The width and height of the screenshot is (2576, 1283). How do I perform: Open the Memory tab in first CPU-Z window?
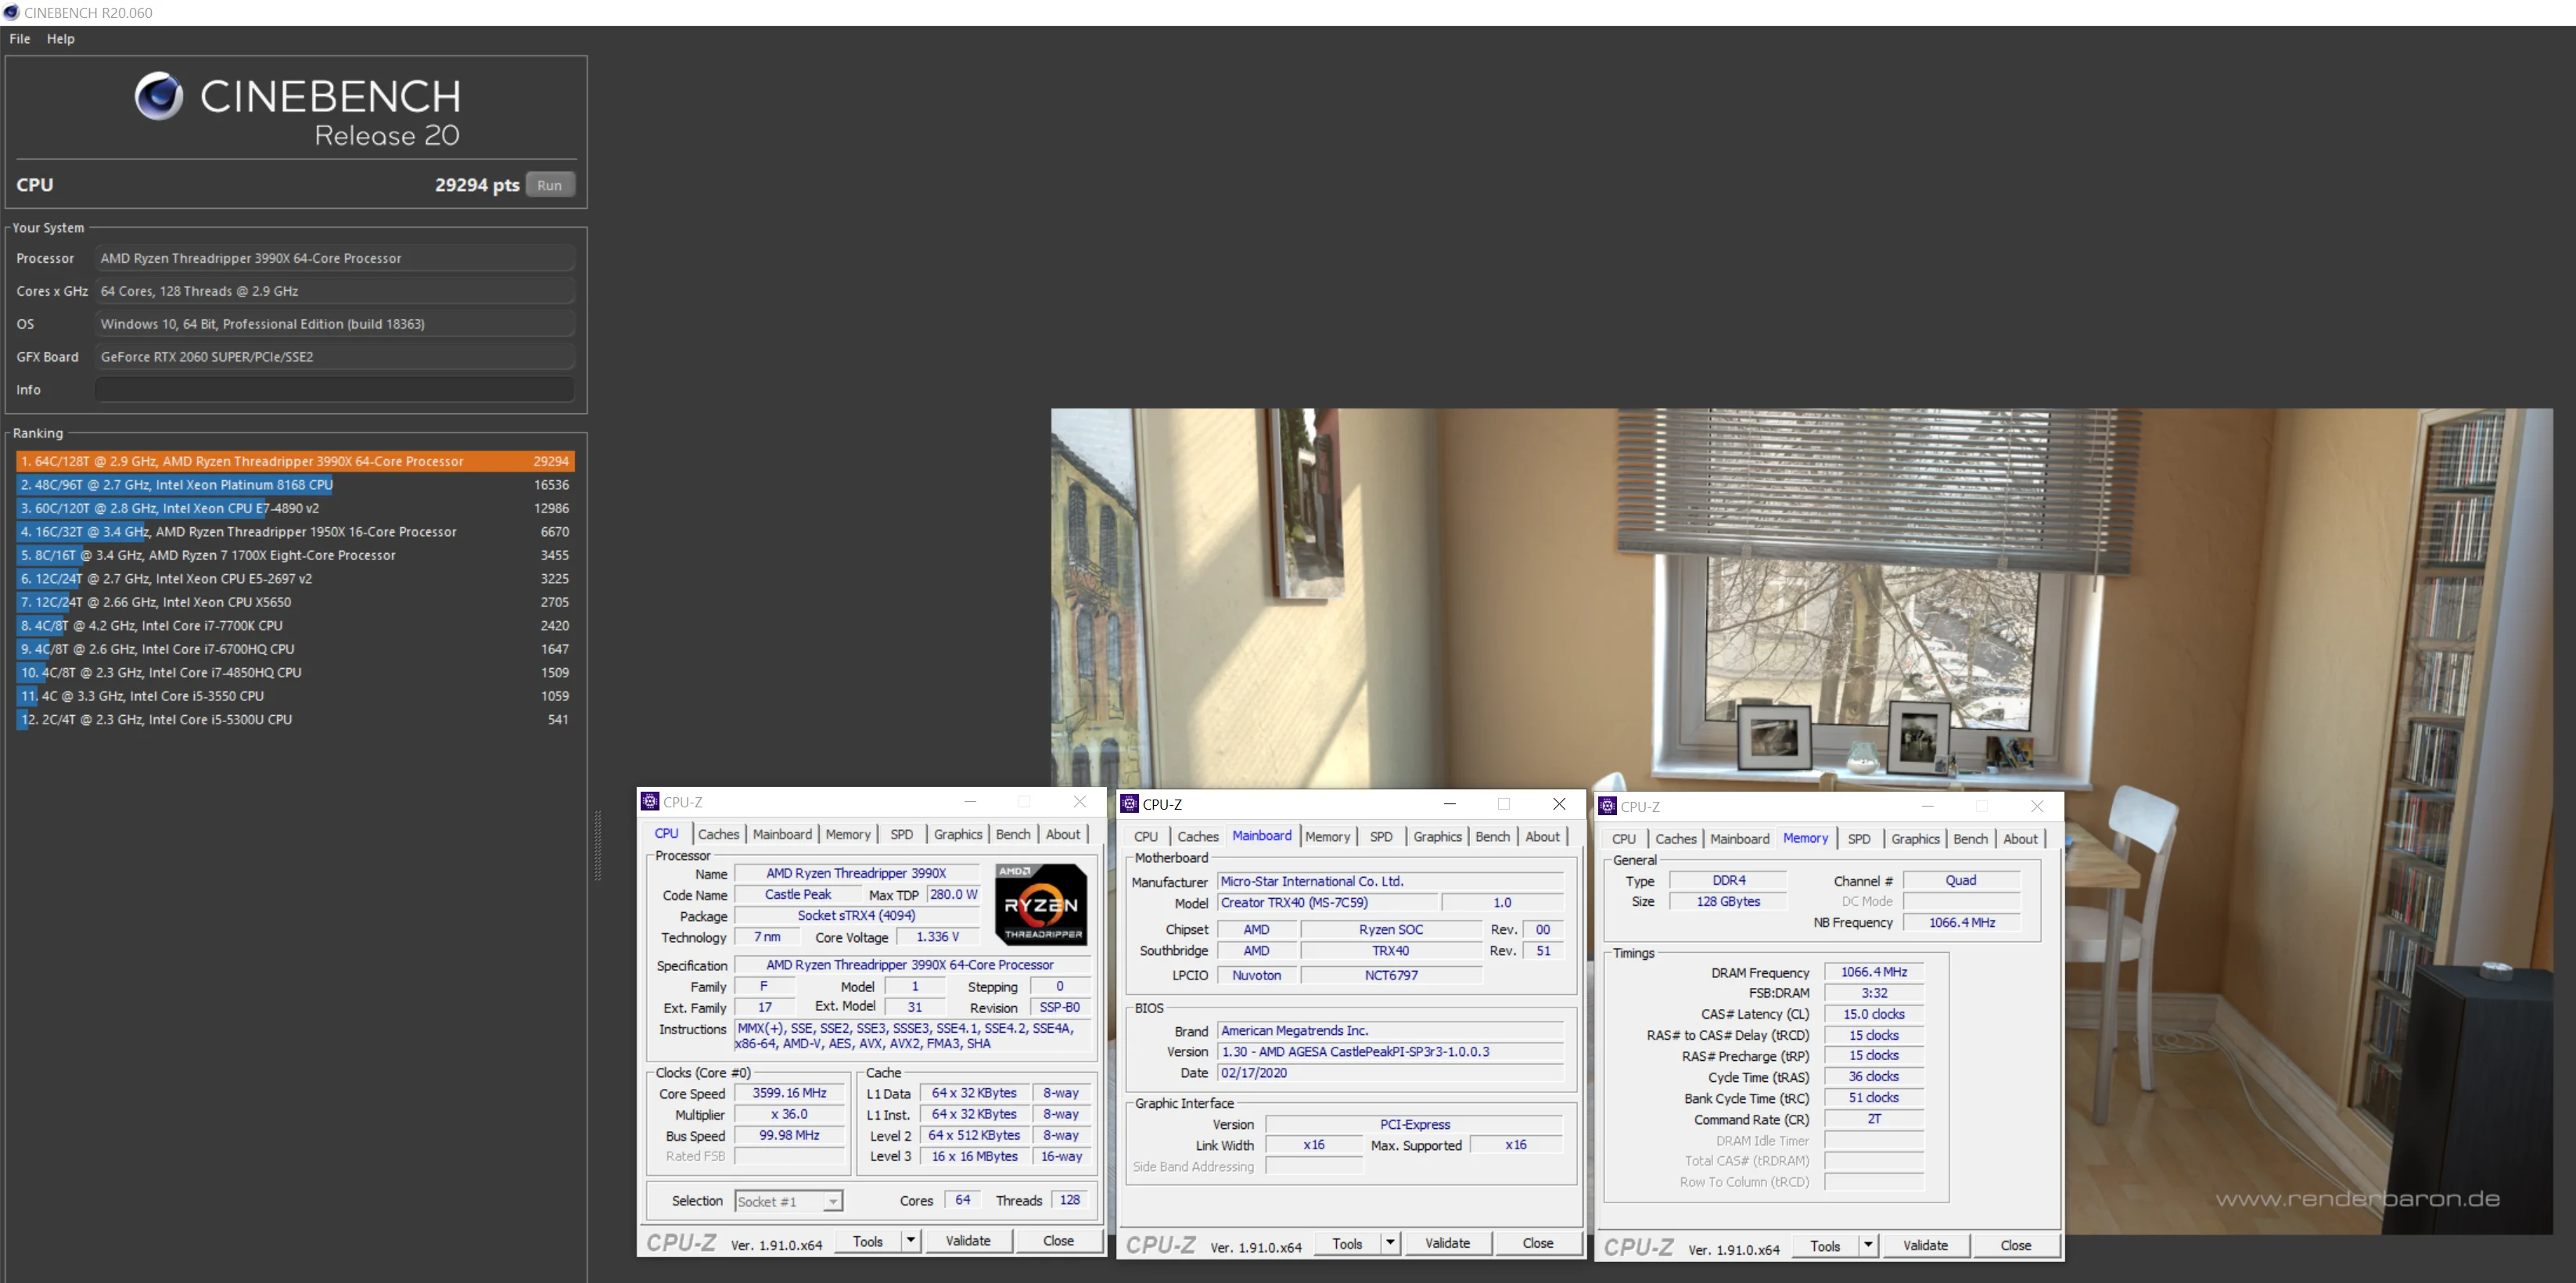click(848, 834)
